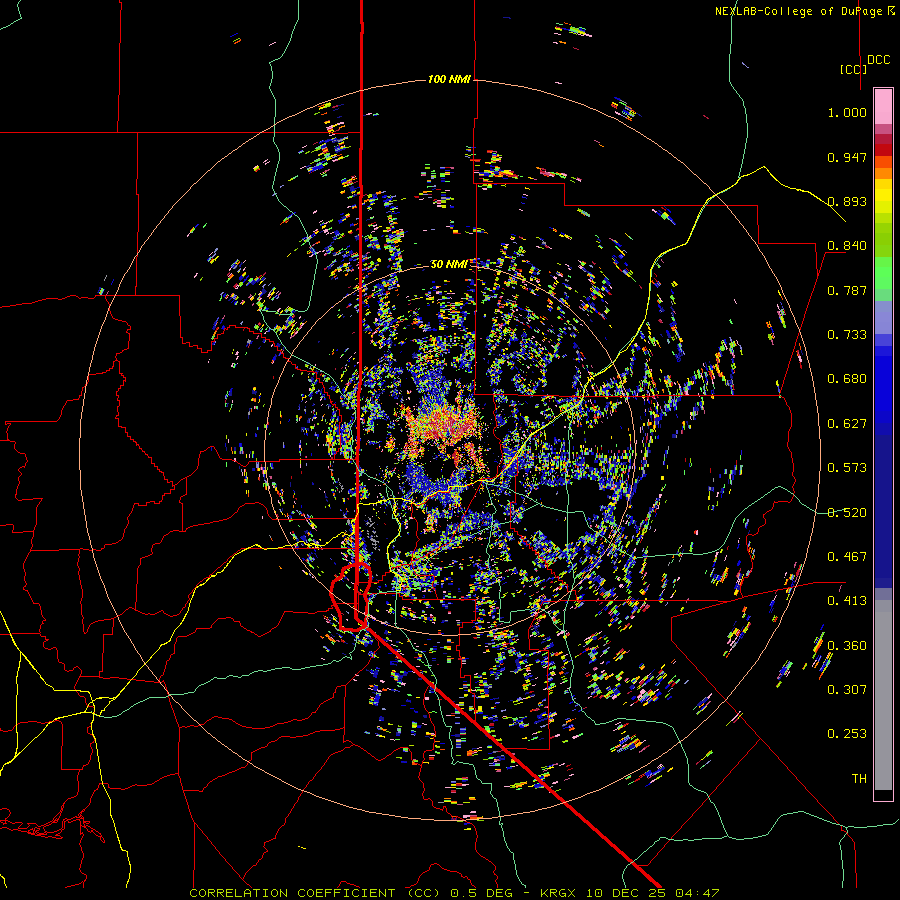Select the 0.787 color scale value
This screenshot has width=900, height=900.
pos(847,290)
